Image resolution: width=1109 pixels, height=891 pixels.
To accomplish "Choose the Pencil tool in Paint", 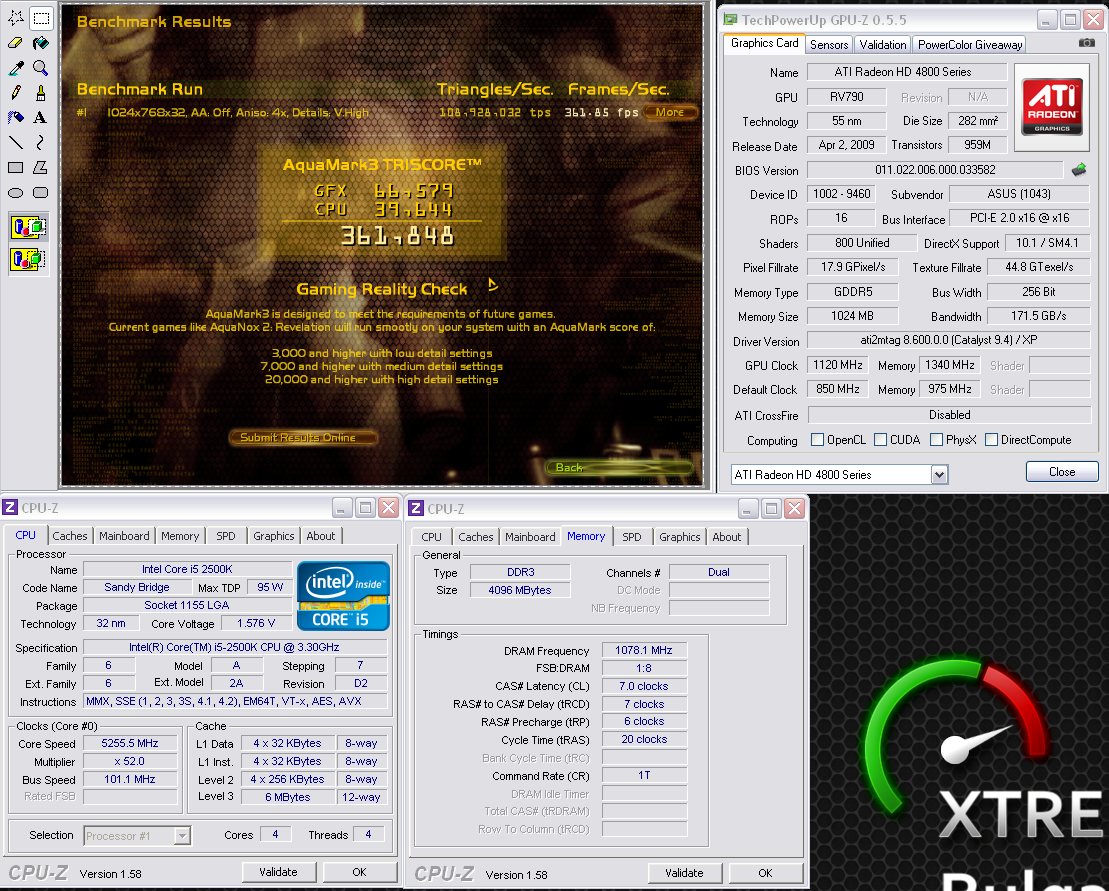I will tap(16, 93).
